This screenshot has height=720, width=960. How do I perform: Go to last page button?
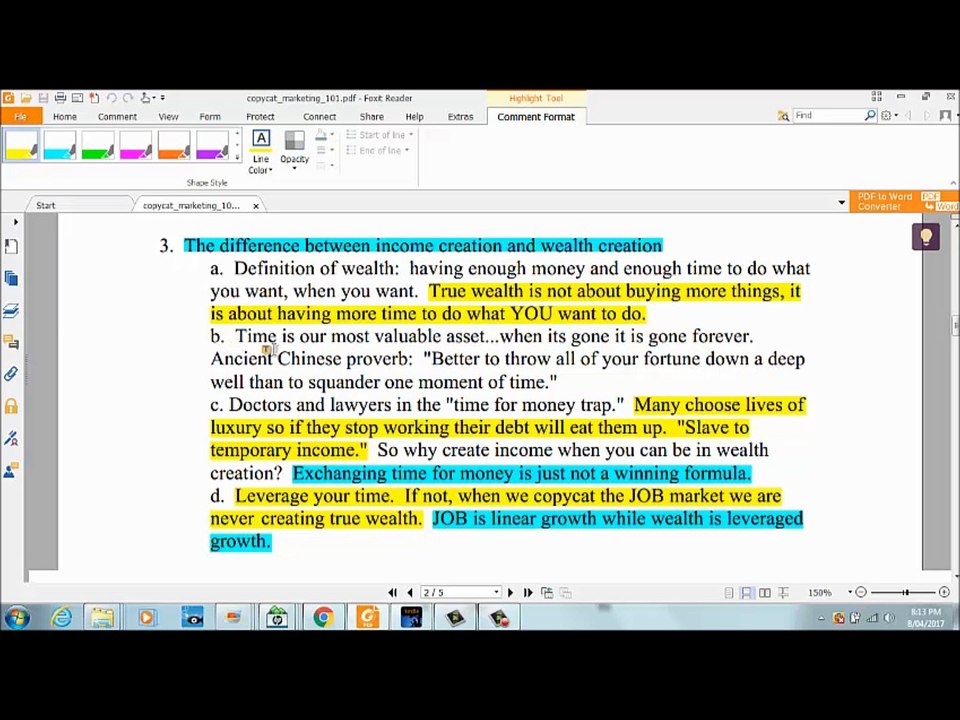(528, 592)
